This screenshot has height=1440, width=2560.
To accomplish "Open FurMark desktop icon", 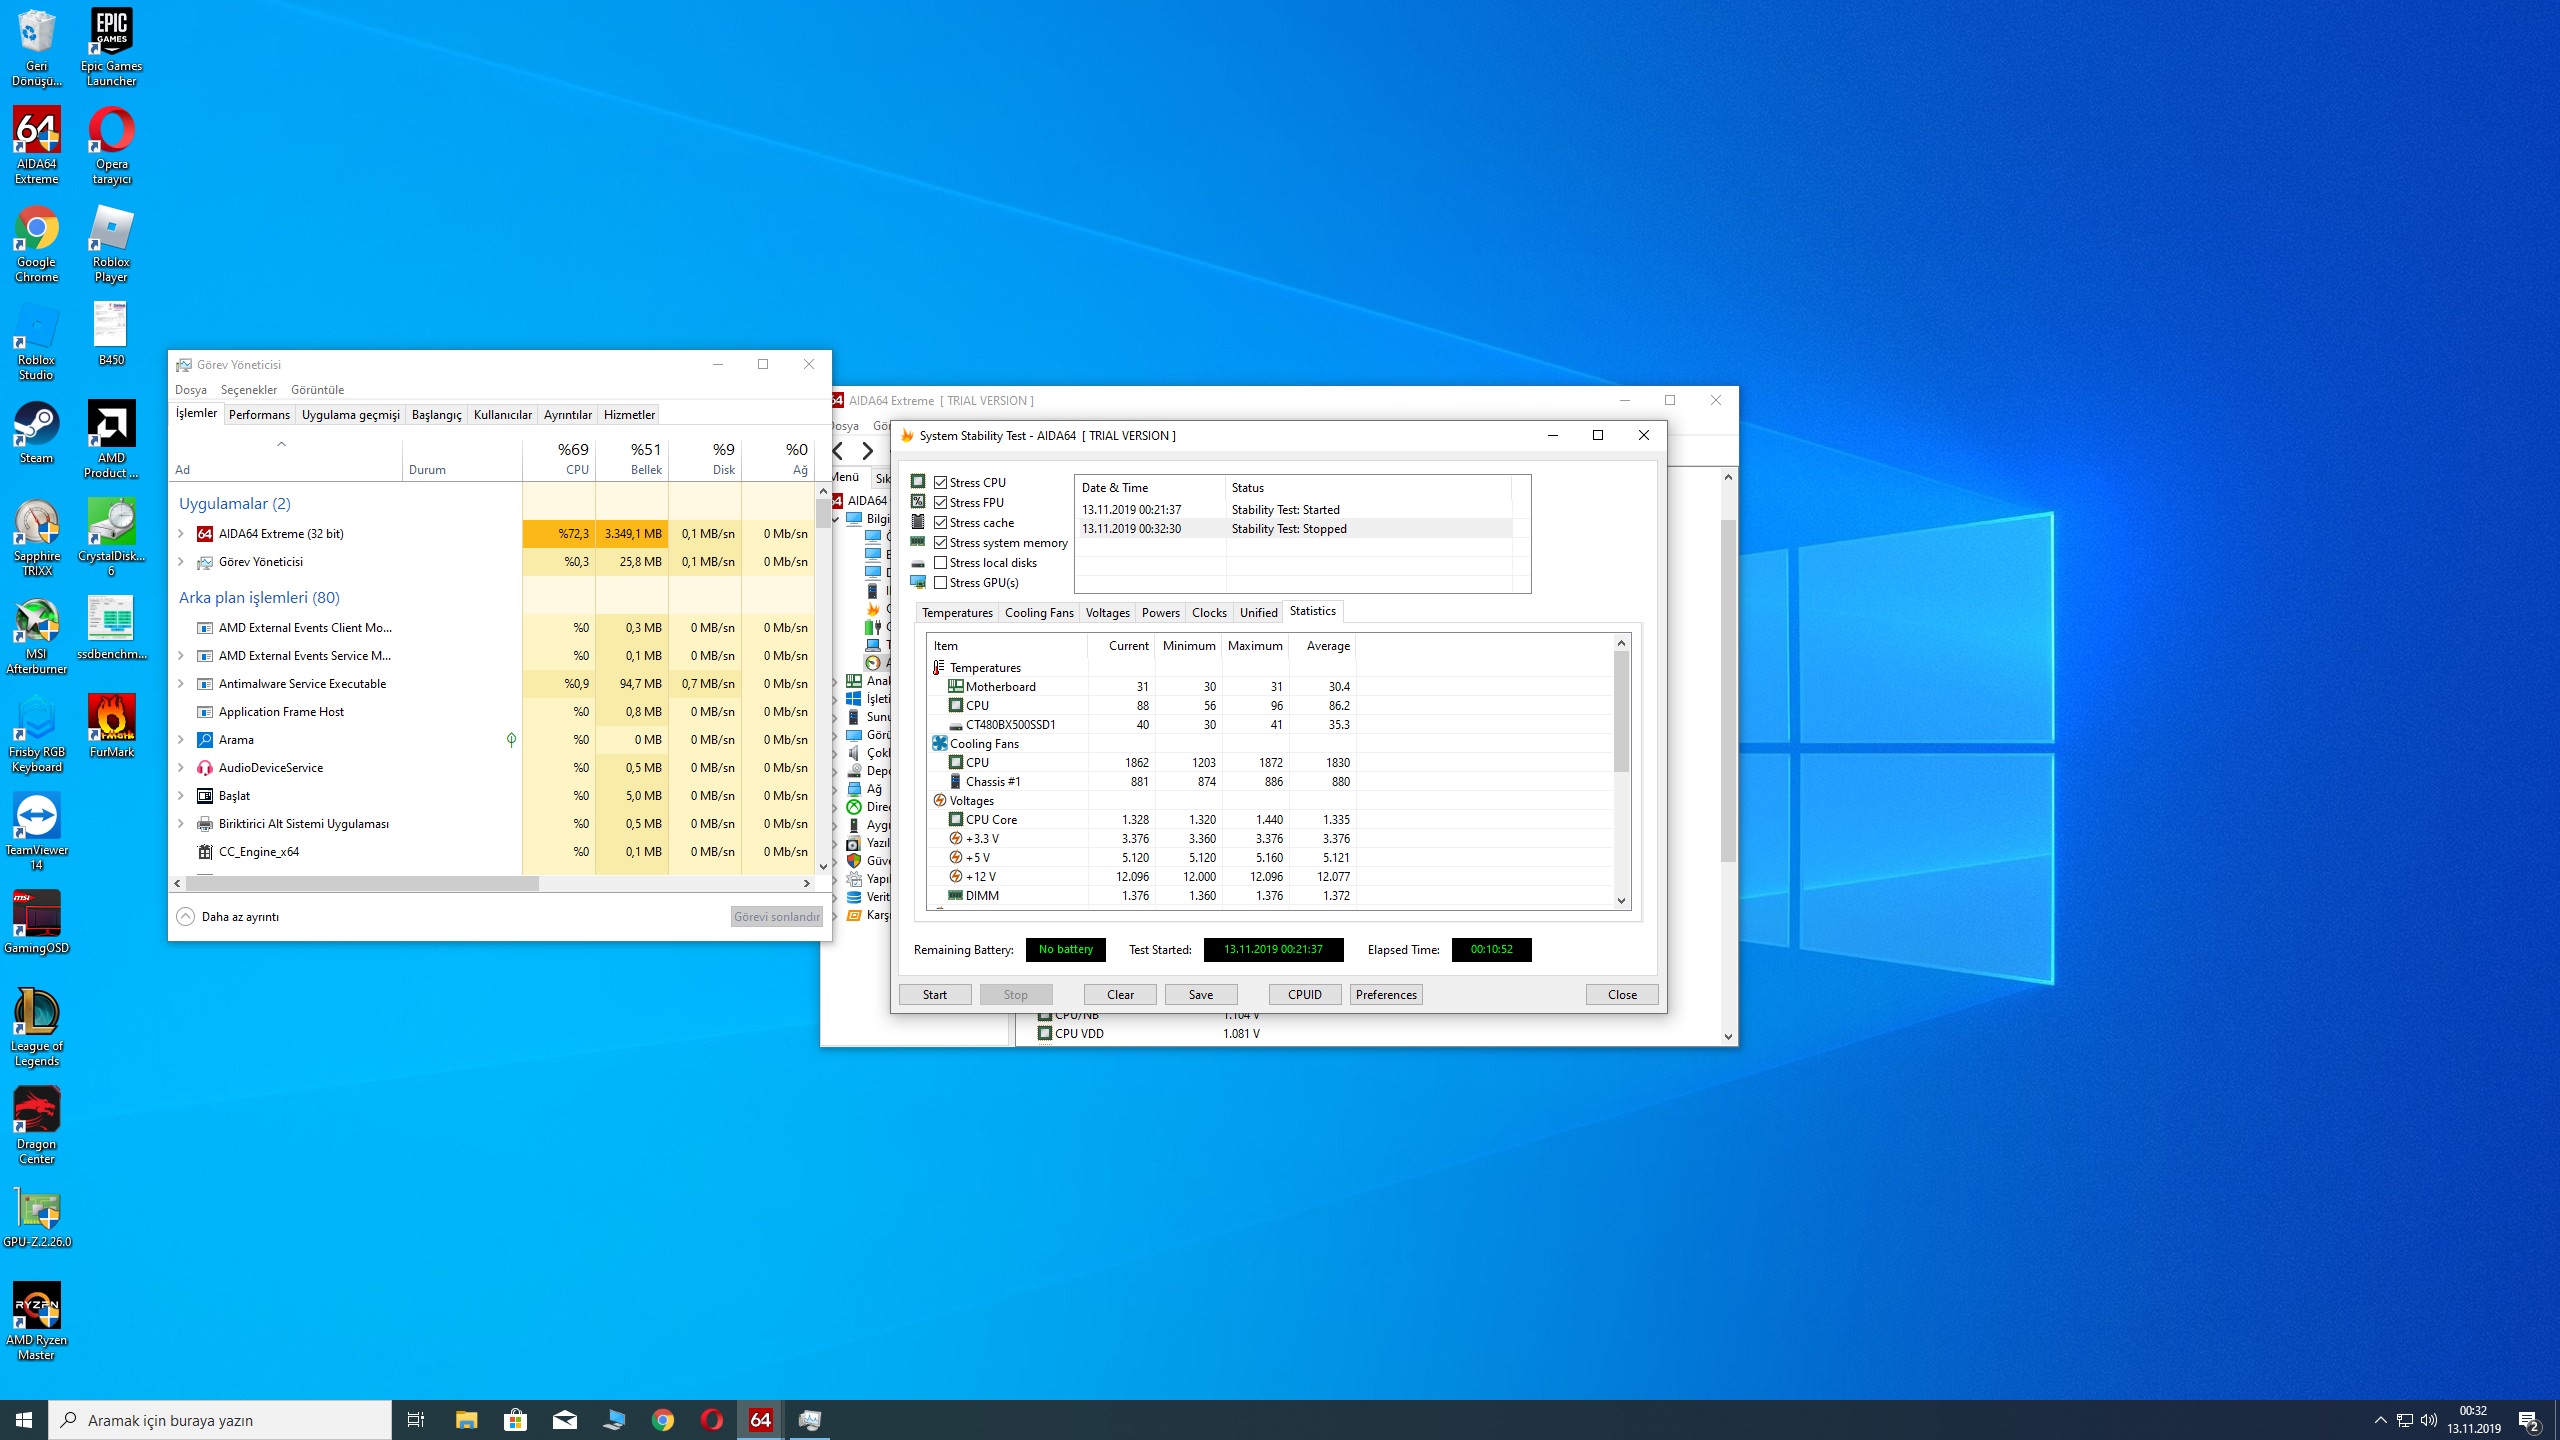I will click(x=111, y=726).
